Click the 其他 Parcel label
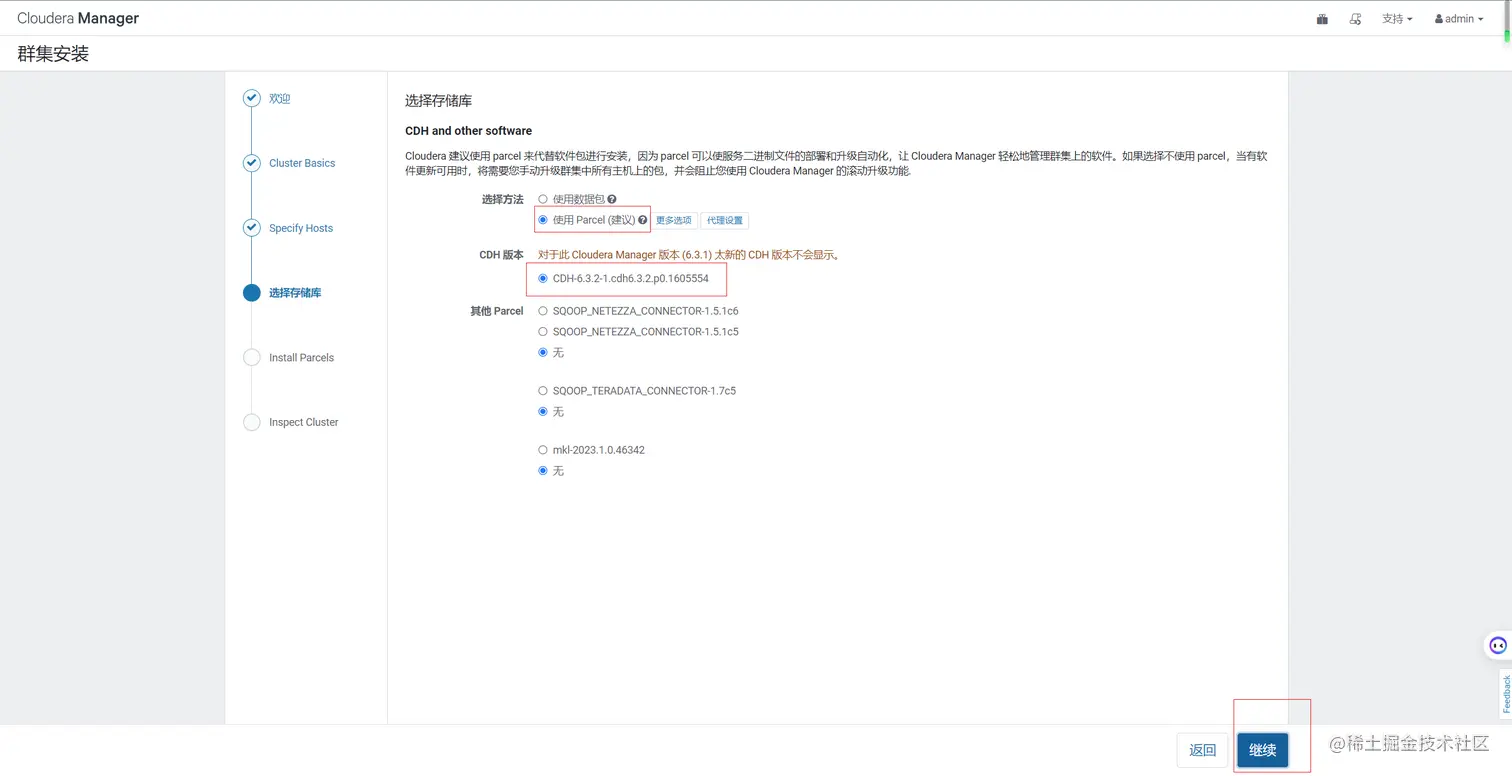1512x776 pixels. pyautogui.click(x=497, y=311)
